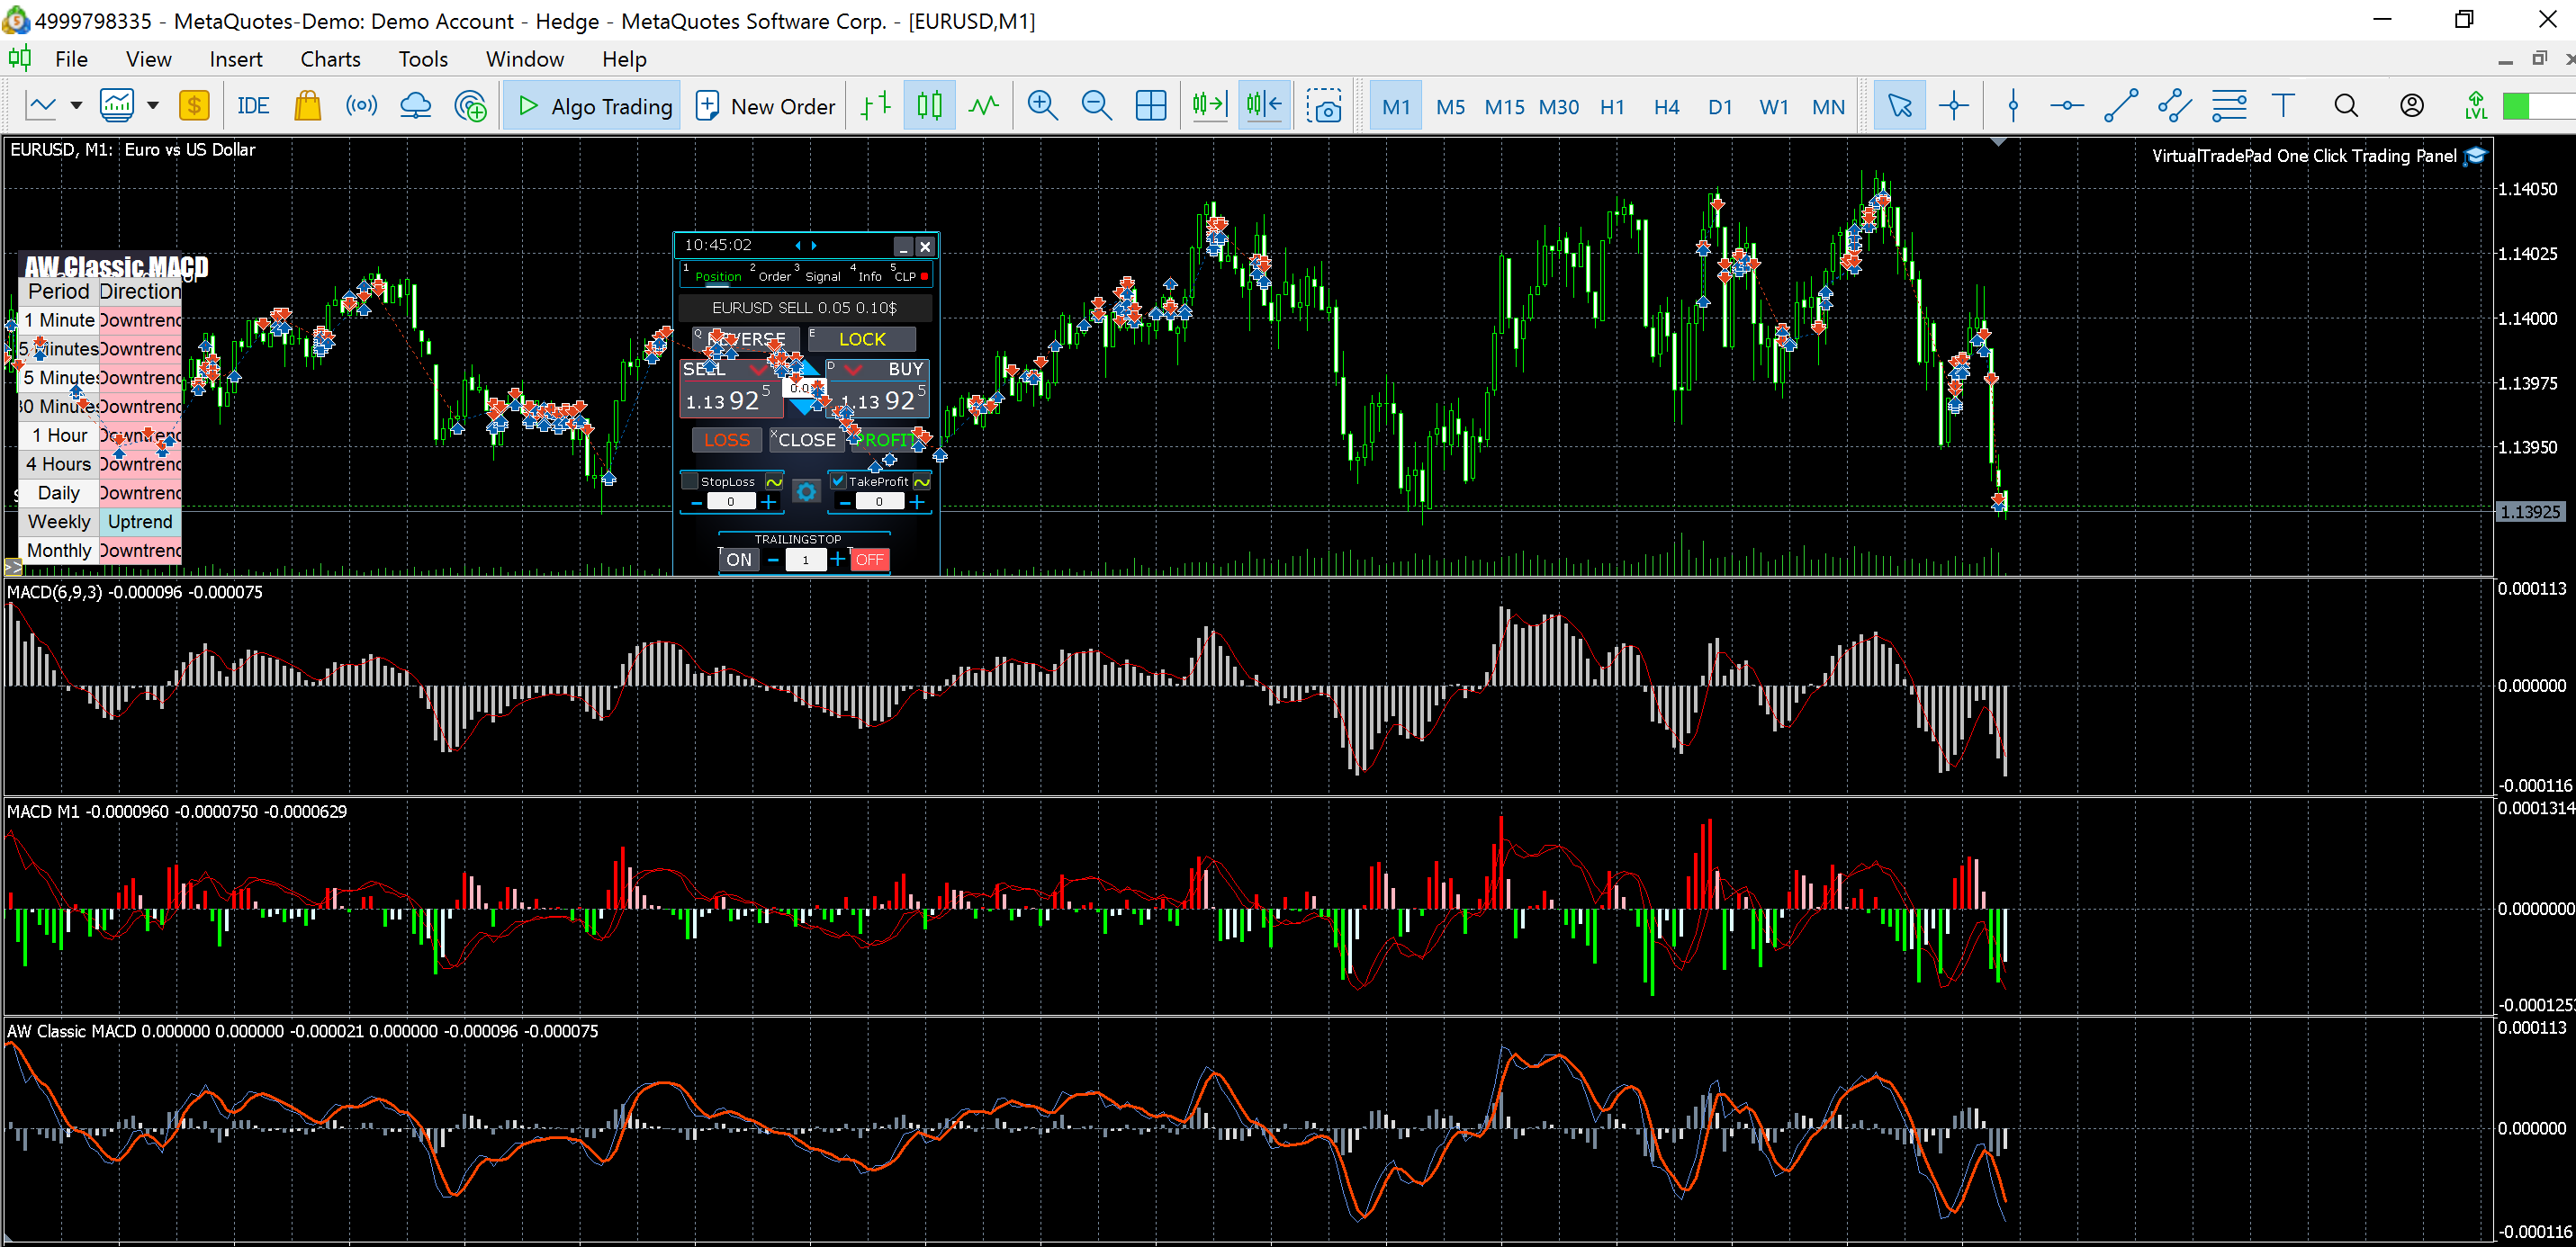Select the crosshair cursor tool

click(1953, 106)
